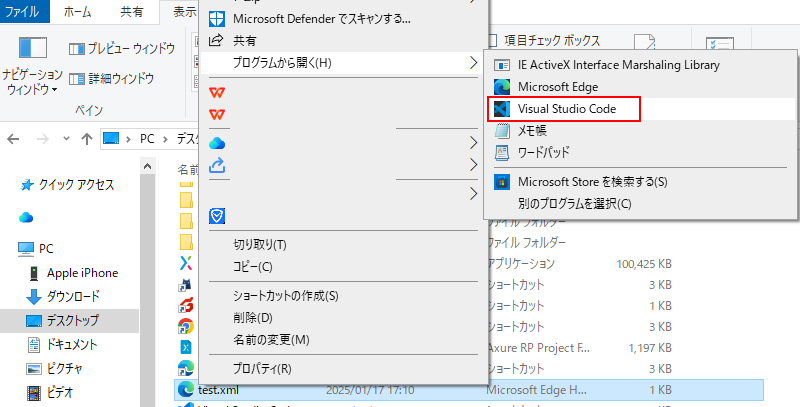Open the recent locations dropdown arrow
This screenshot has height=407, width=800.
pyautogui.click(x=64, y=138)
